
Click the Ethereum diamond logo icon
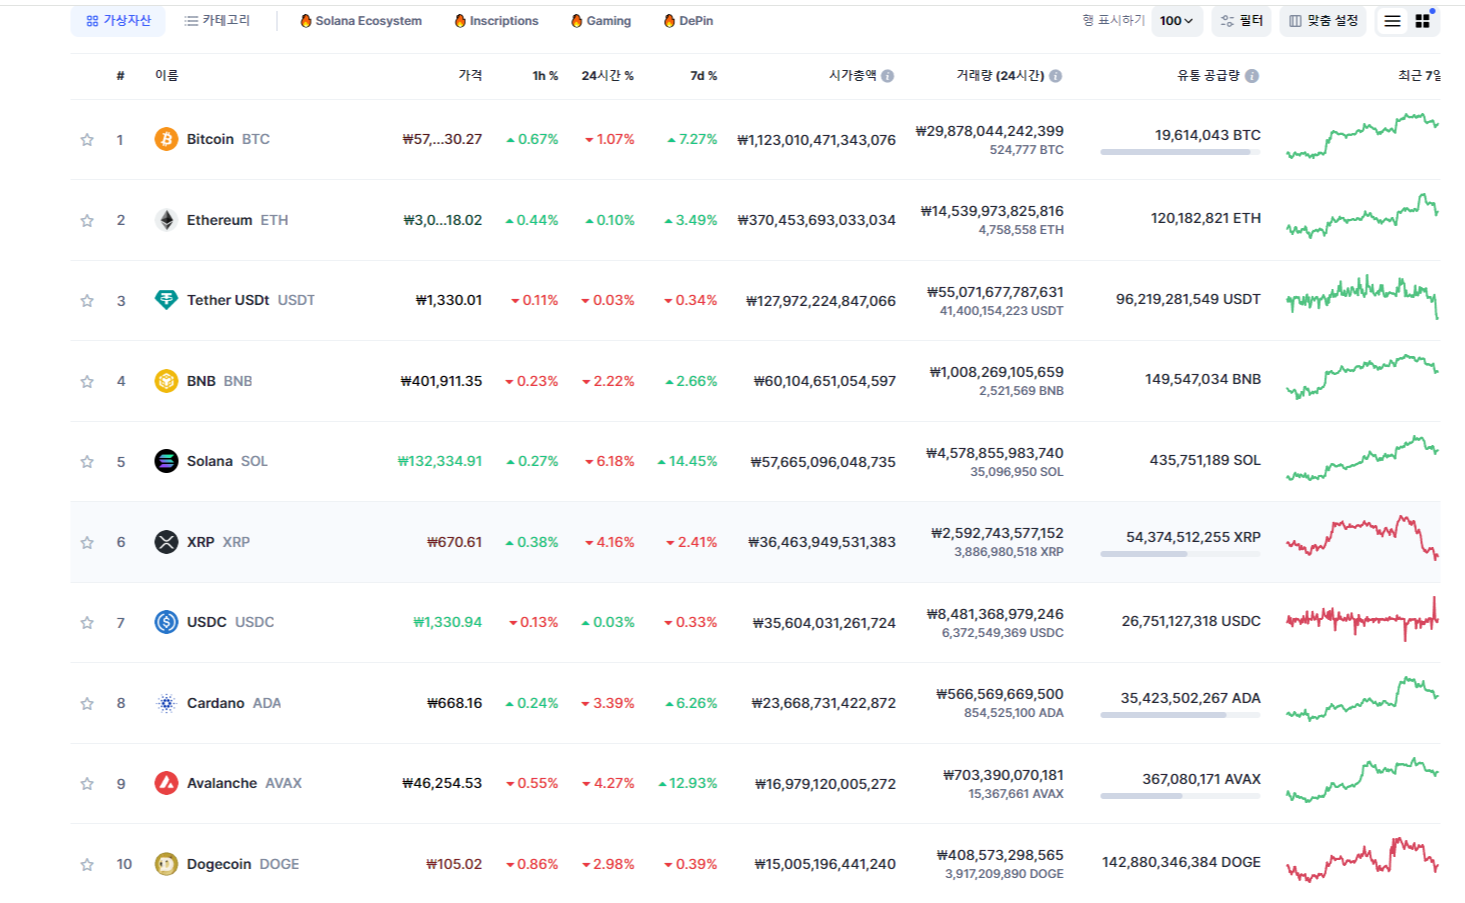166,220
